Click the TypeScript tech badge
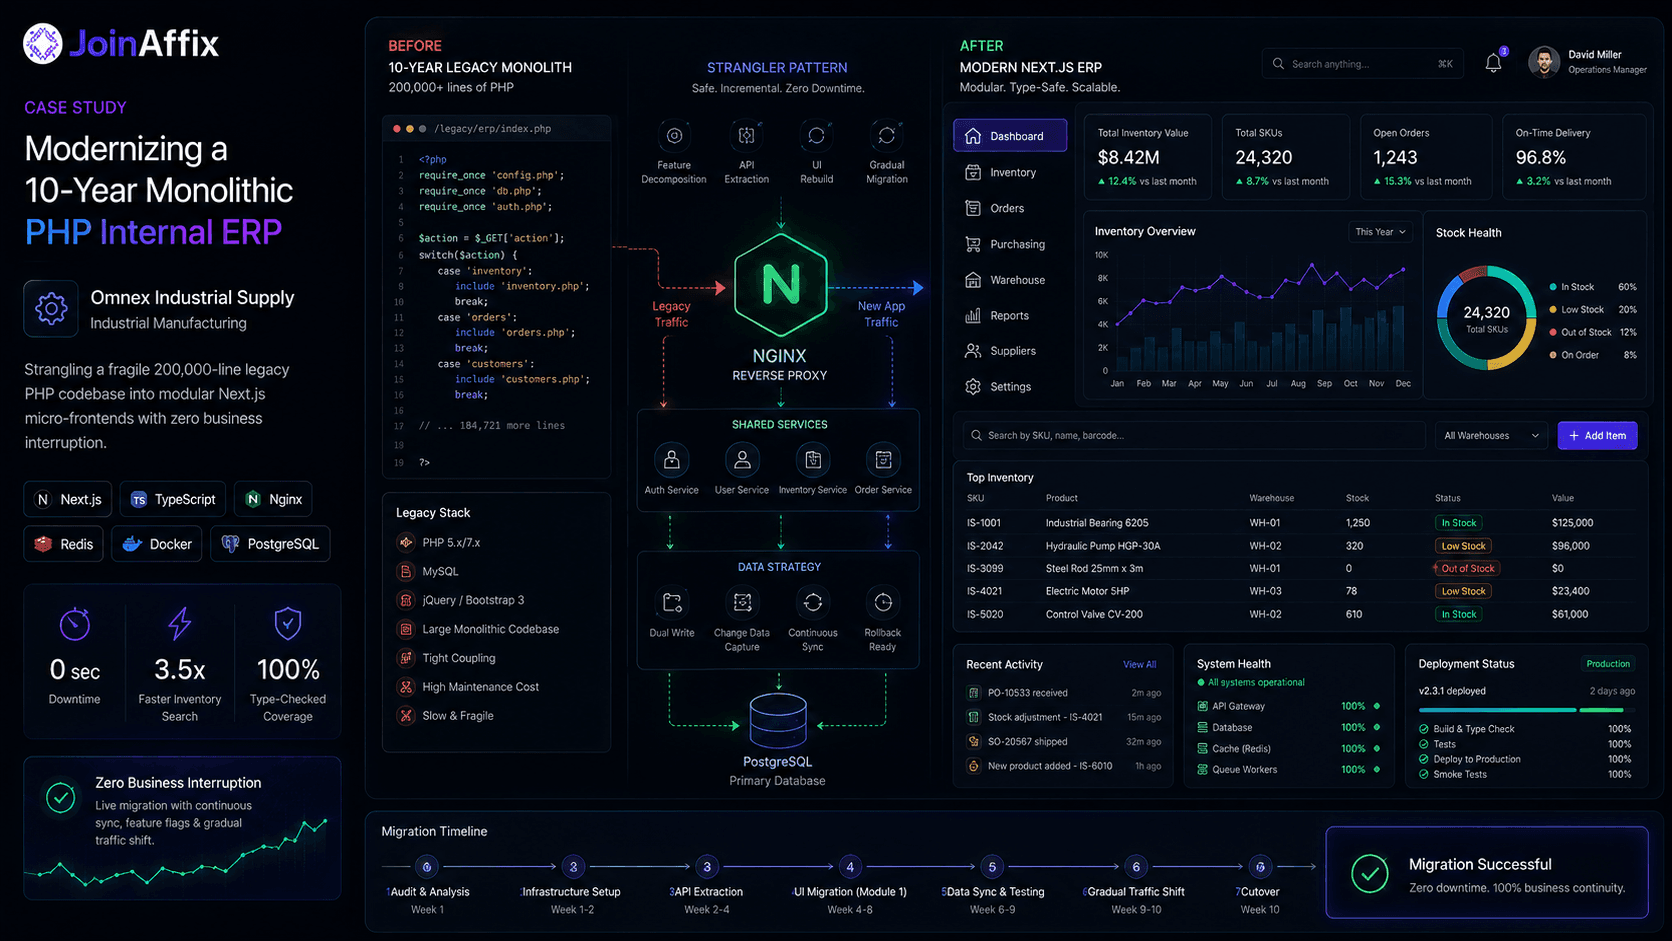This screenshot has width=1672, height=941. click(x=173, y=499)
